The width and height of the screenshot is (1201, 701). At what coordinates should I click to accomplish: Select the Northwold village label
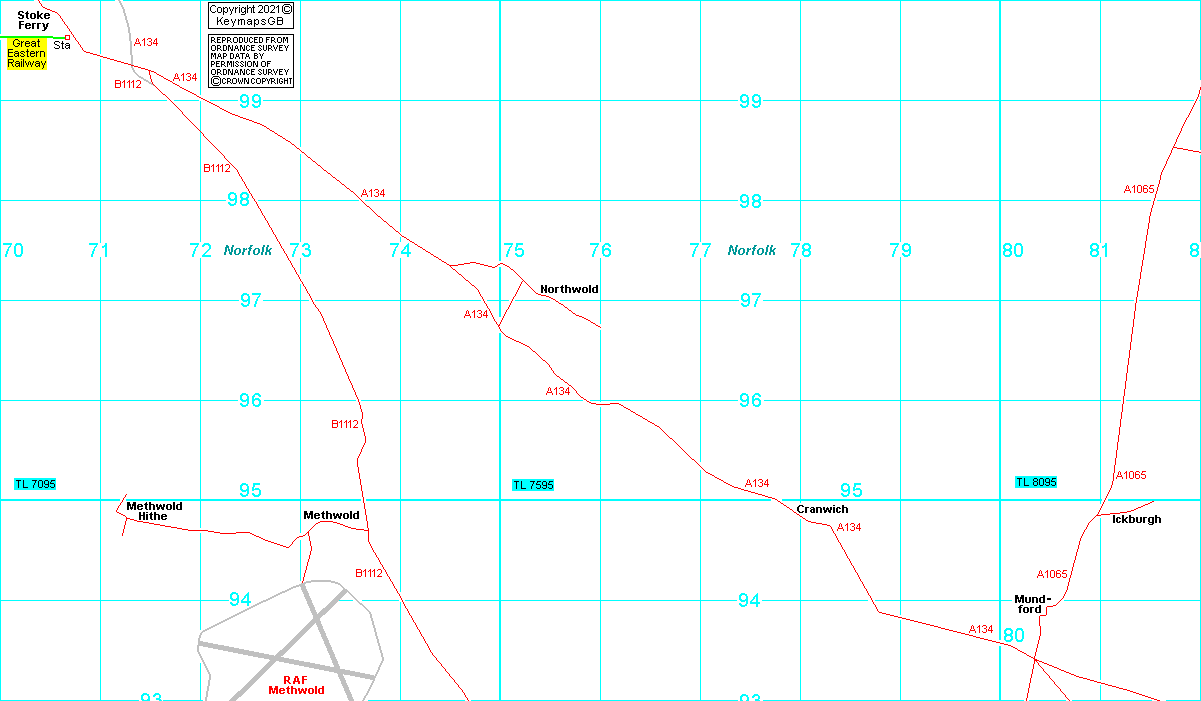click(569, 289)
